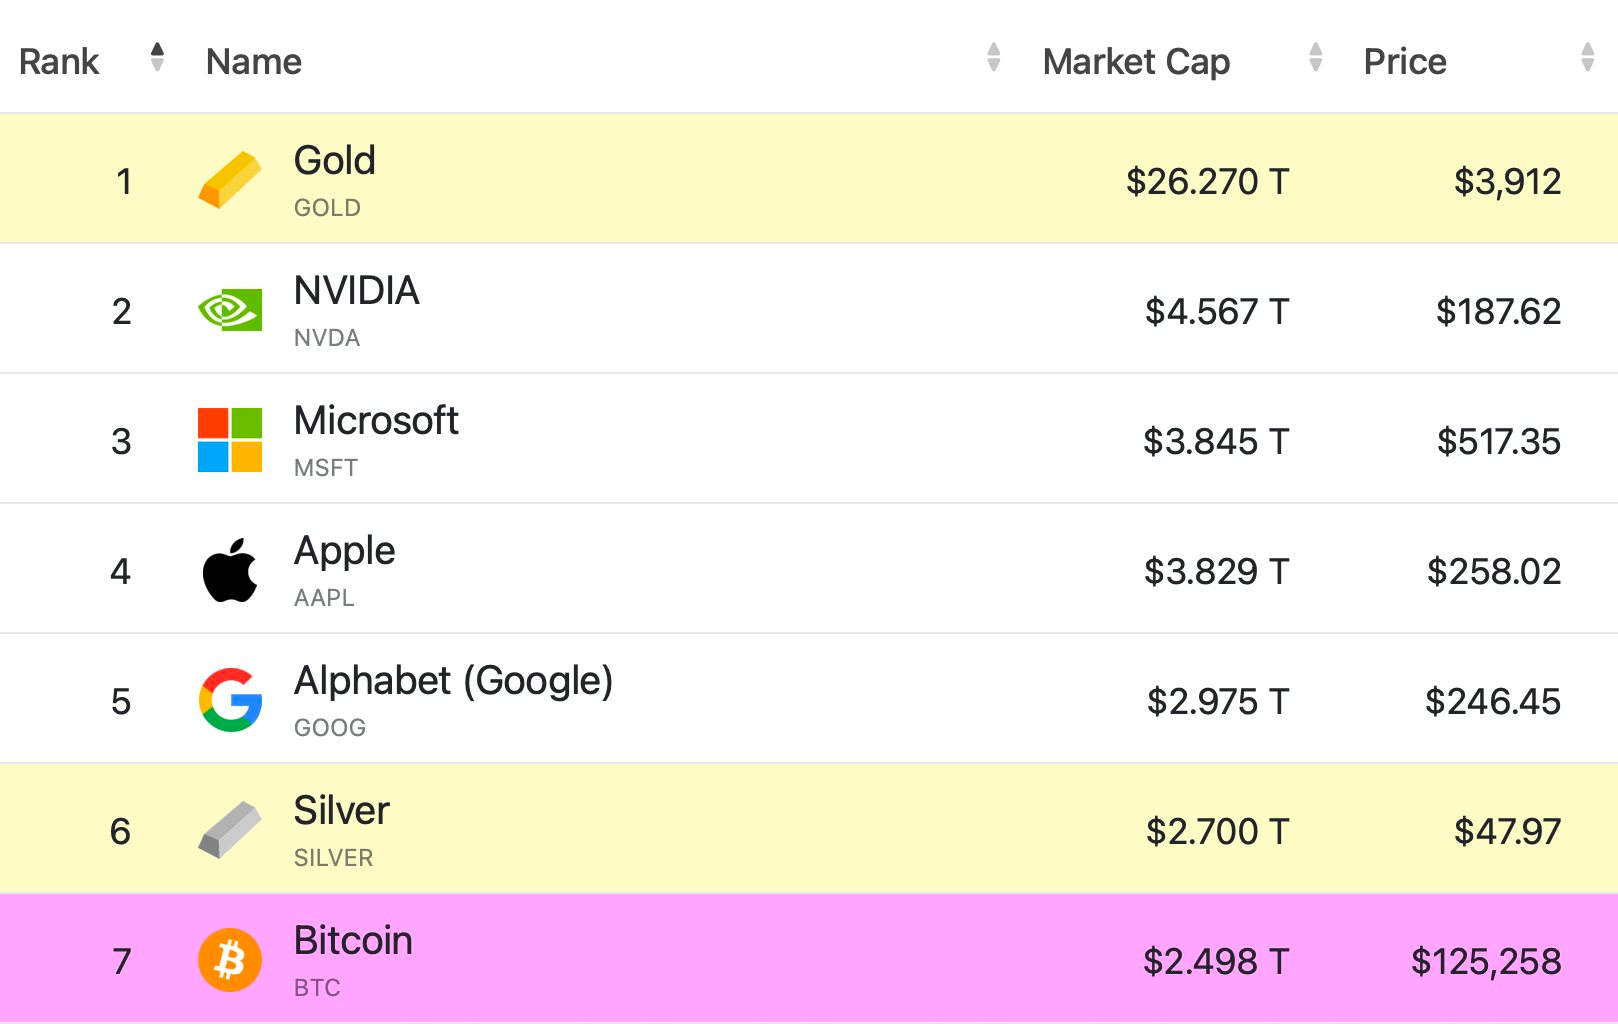This screenshot has height=1024, width=1618.
Task: Click the Silver ingot icon
Action: tap(229, 830)
